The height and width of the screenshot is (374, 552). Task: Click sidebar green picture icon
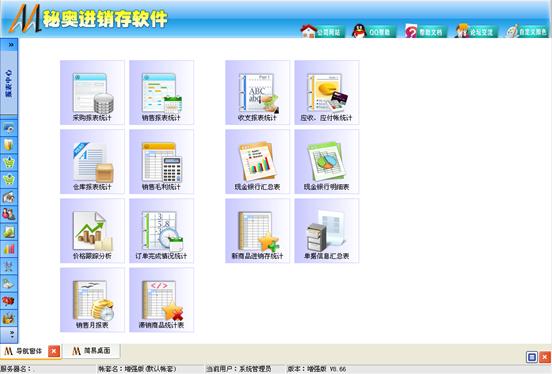pyautogui.click(x=9, y=231)
